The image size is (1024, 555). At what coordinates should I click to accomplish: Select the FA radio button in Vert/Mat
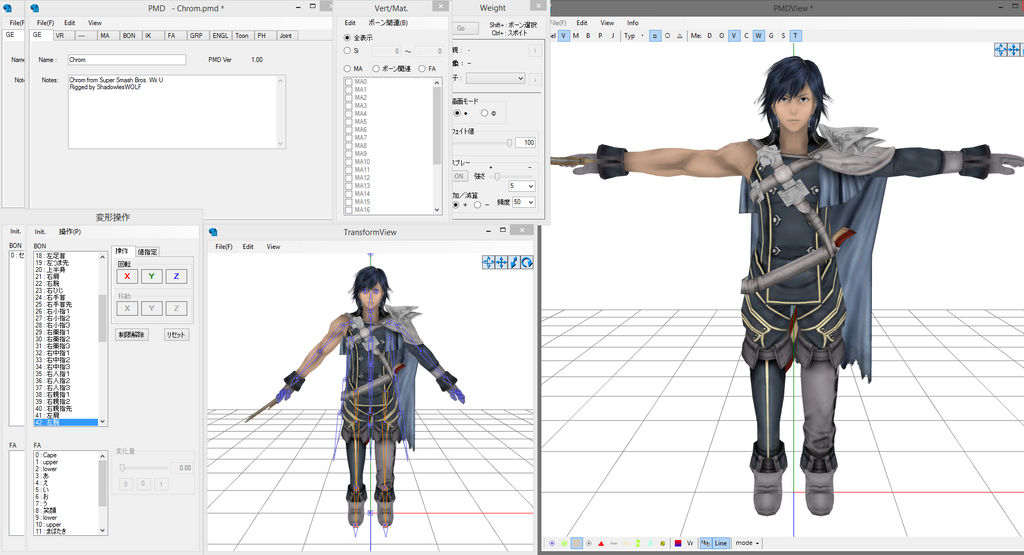point(422,69)
